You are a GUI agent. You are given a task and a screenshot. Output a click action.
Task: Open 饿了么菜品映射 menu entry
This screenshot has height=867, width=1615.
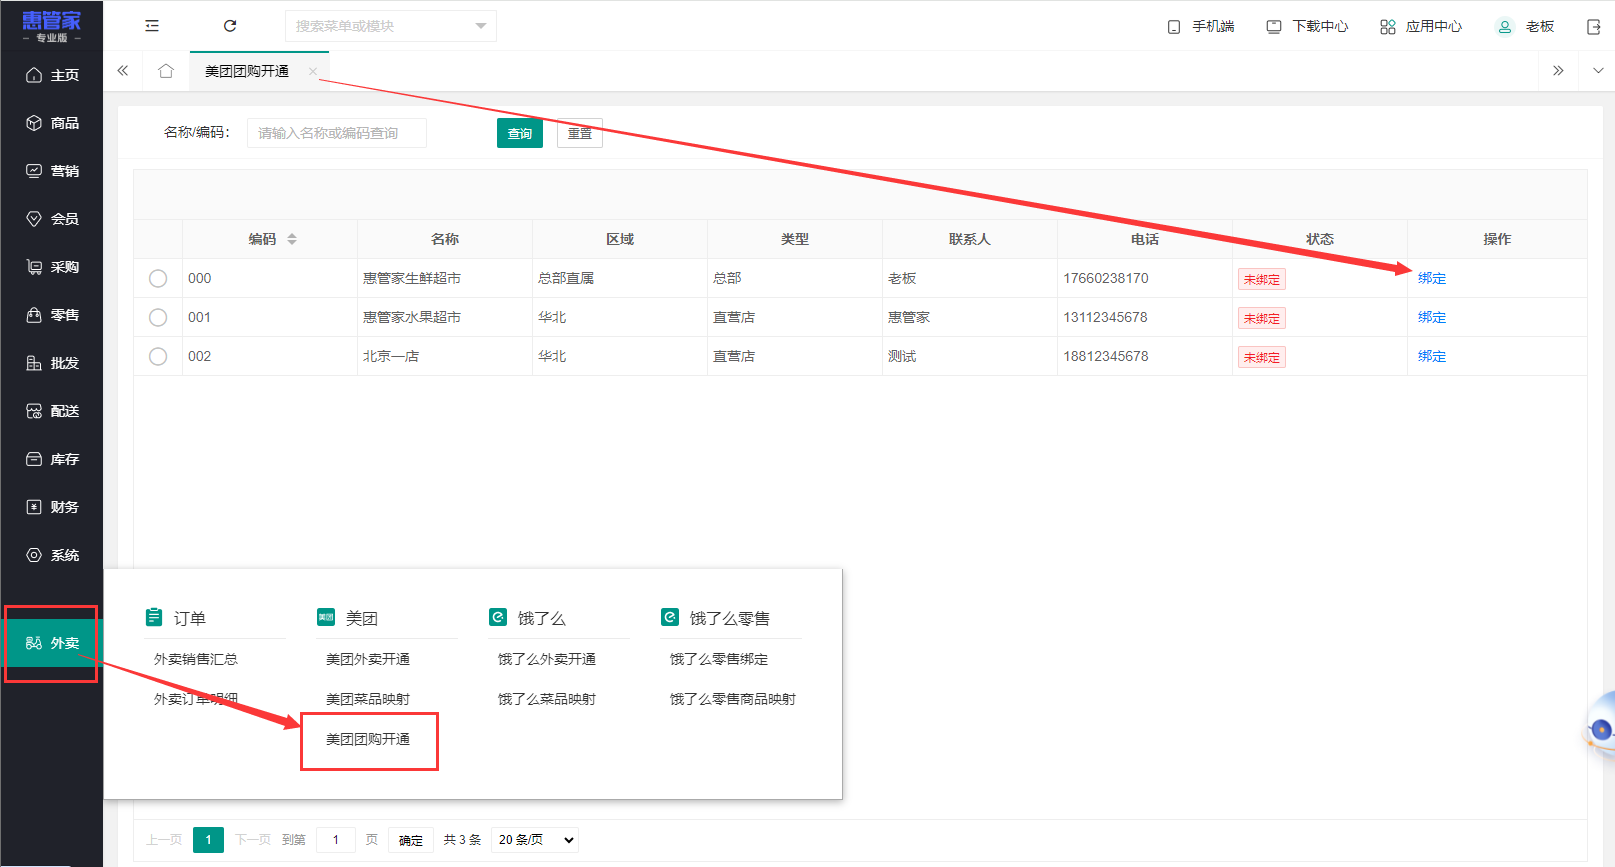tap(547, 699)
